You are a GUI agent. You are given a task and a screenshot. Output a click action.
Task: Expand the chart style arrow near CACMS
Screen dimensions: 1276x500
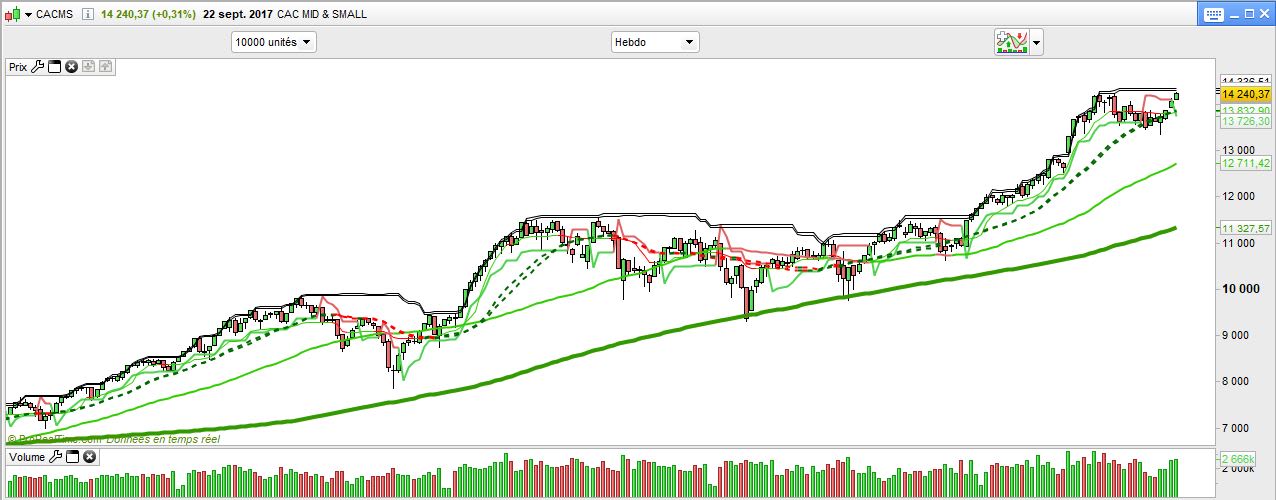26,15
